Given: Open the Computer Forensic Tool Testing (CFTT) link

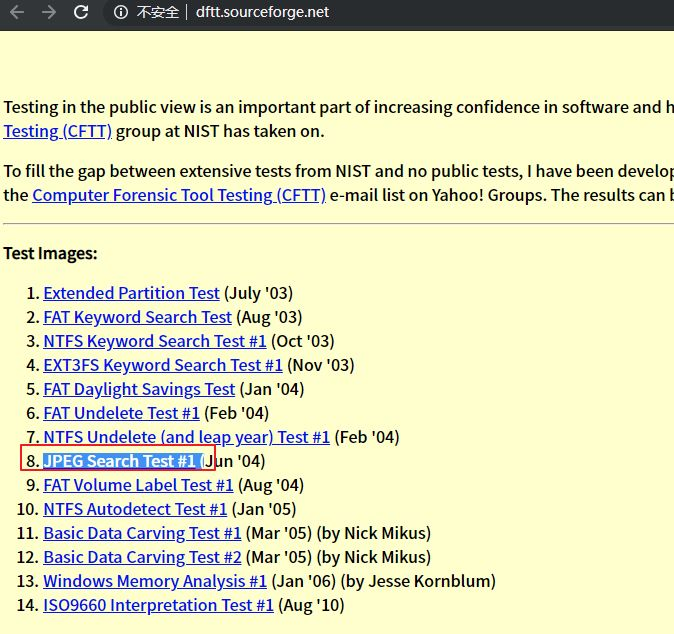Looking at the screenshot, I should (x=179, y=195).
